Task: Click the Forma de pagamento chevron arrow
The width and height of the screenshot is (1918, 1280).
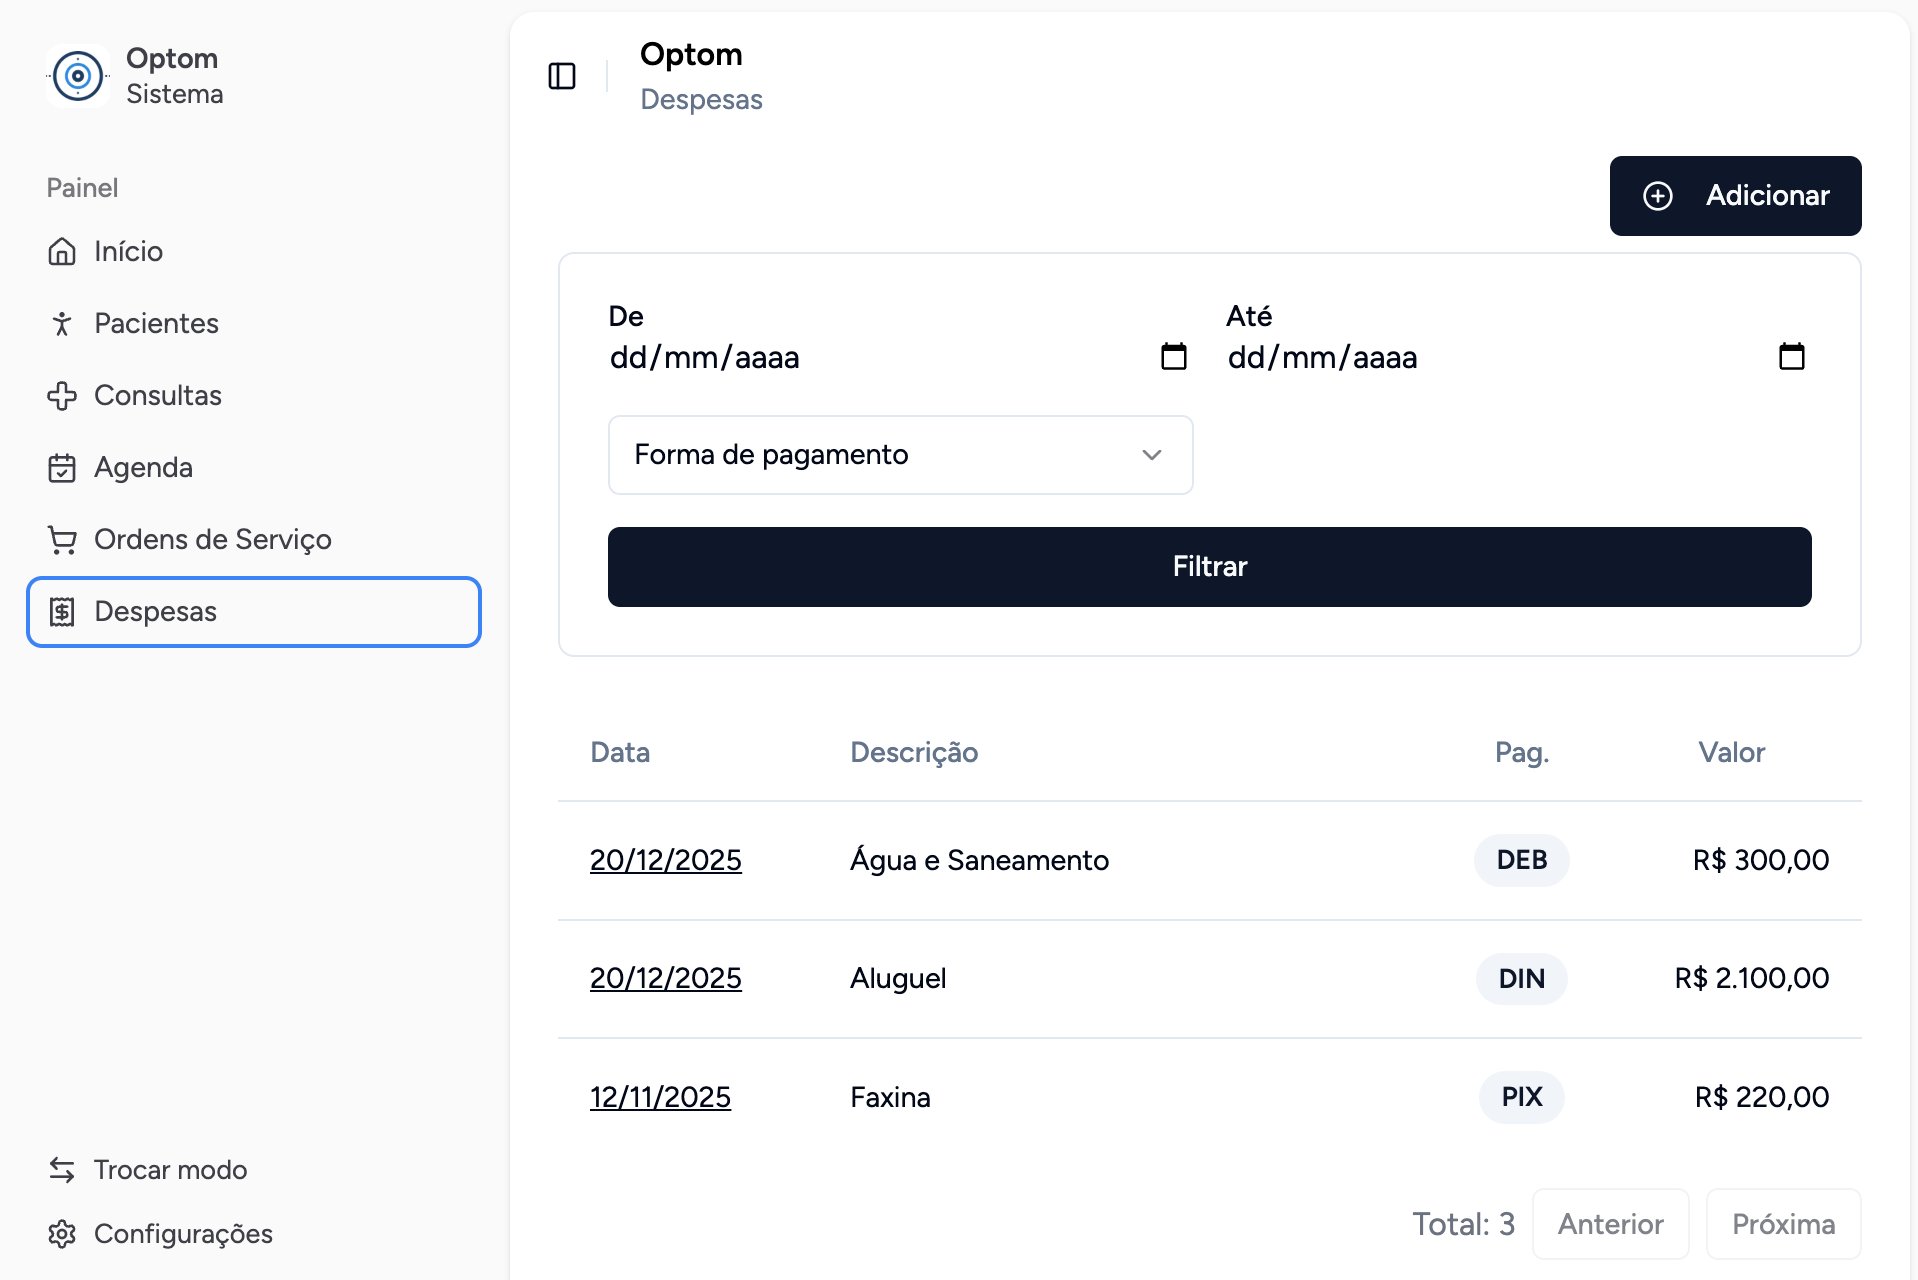Action: [1152, 455]
